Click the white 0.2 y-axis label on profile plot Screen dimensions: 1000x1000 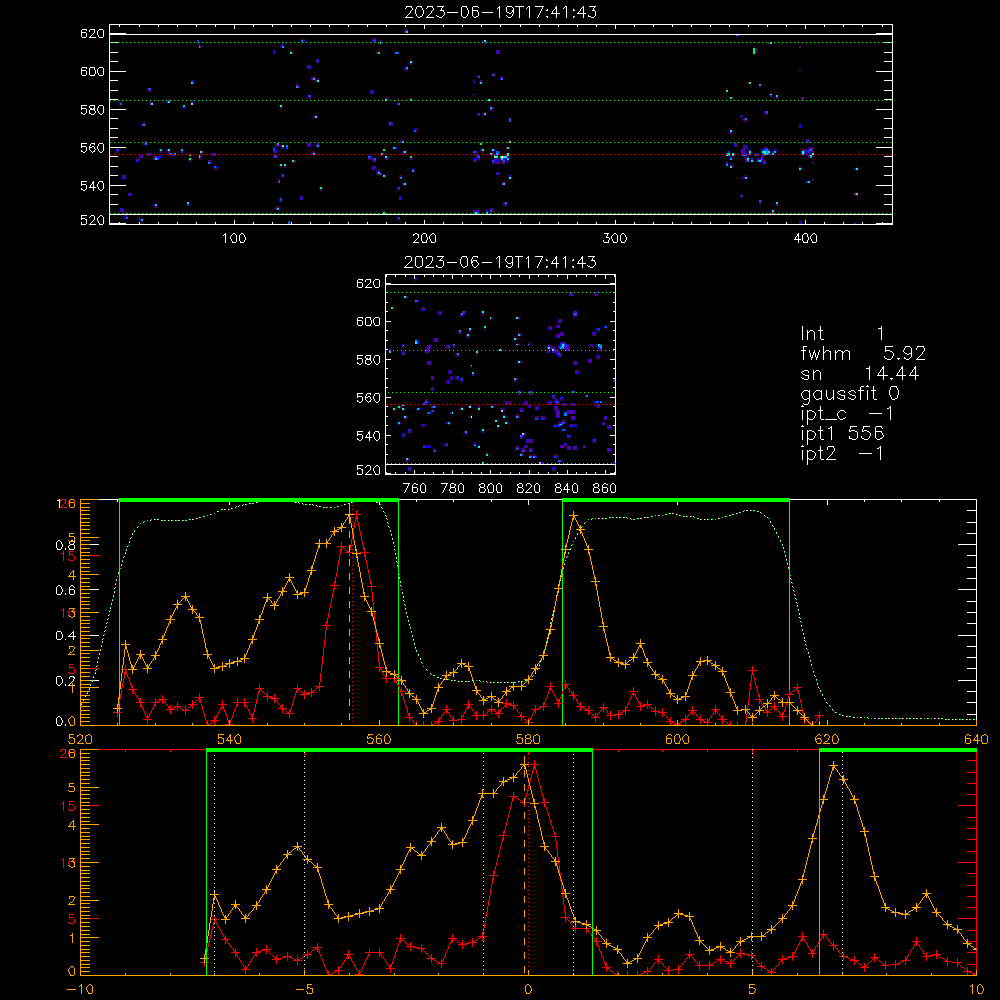[66, 681]
